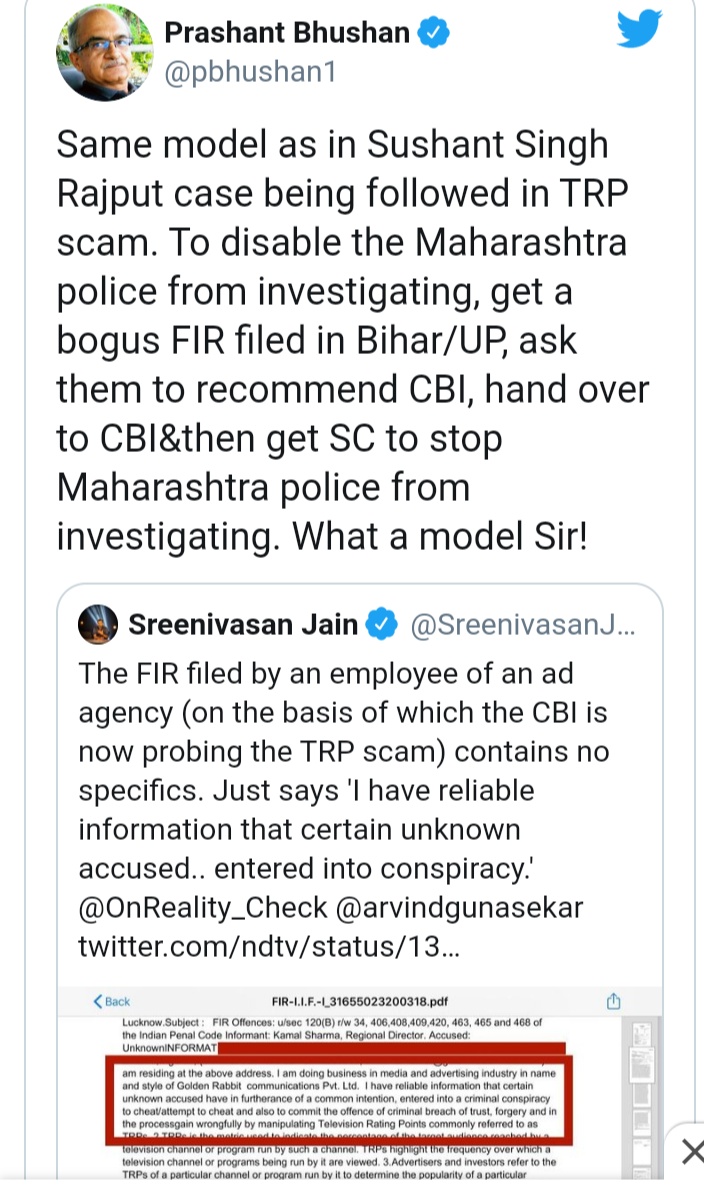
Task: Tap the share icon in PDF viewer
Action: pyautogui.click(x=614, y=1000)
